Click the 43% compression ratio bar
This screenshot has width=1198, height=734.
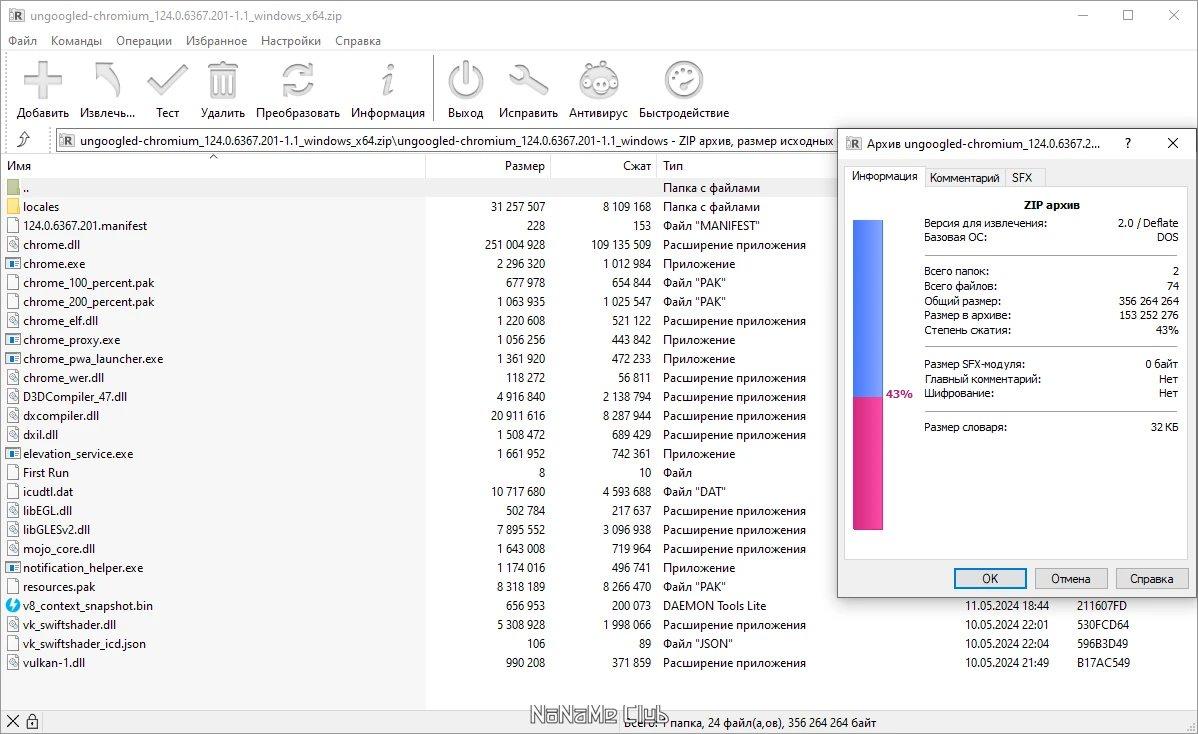tap(868, 374)
